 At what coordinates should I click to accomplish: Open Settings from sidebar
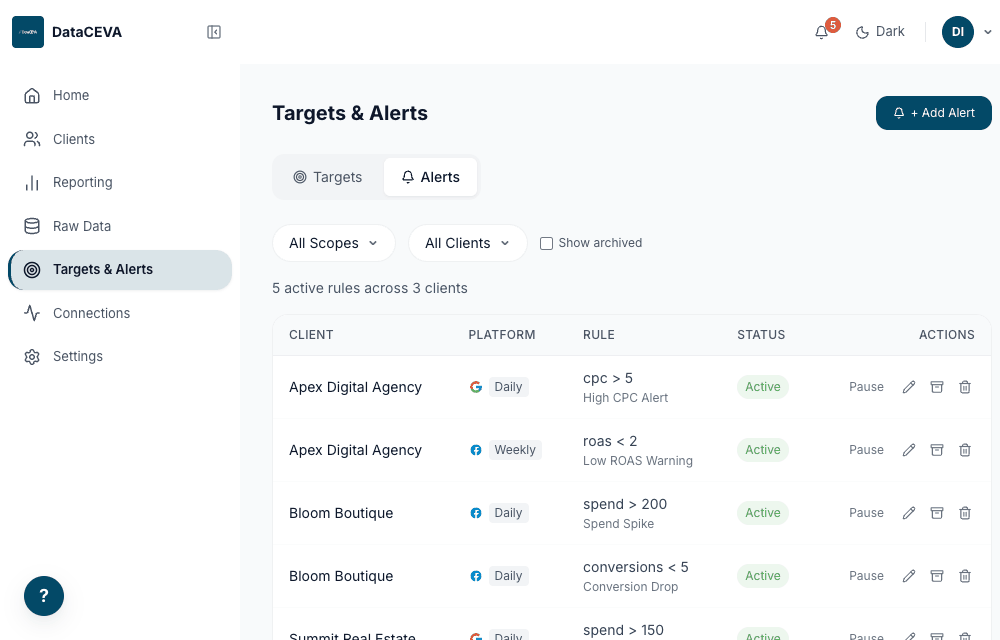(120, 356)
